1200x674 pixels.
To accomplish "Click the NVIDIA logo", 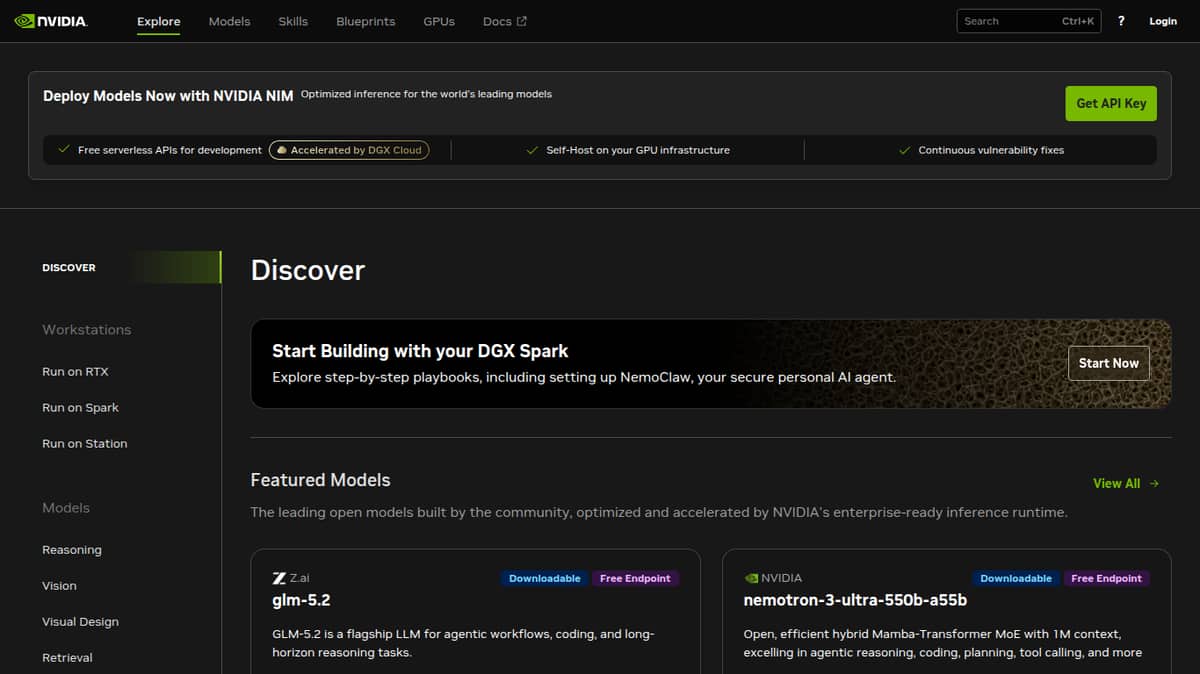I will [x=51, y=21].
